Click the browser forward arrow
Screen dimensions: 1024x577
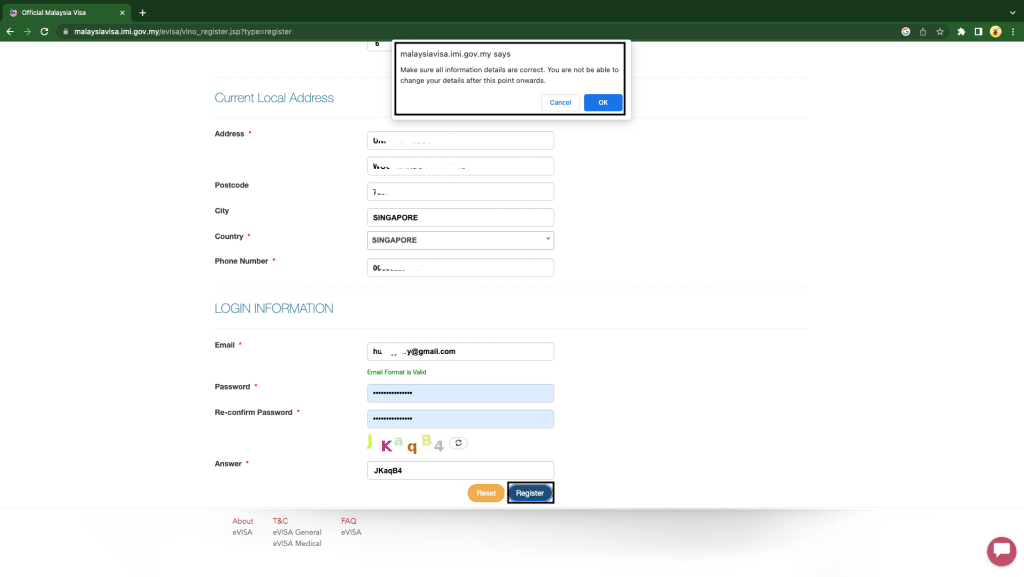[x=27, y=31]
